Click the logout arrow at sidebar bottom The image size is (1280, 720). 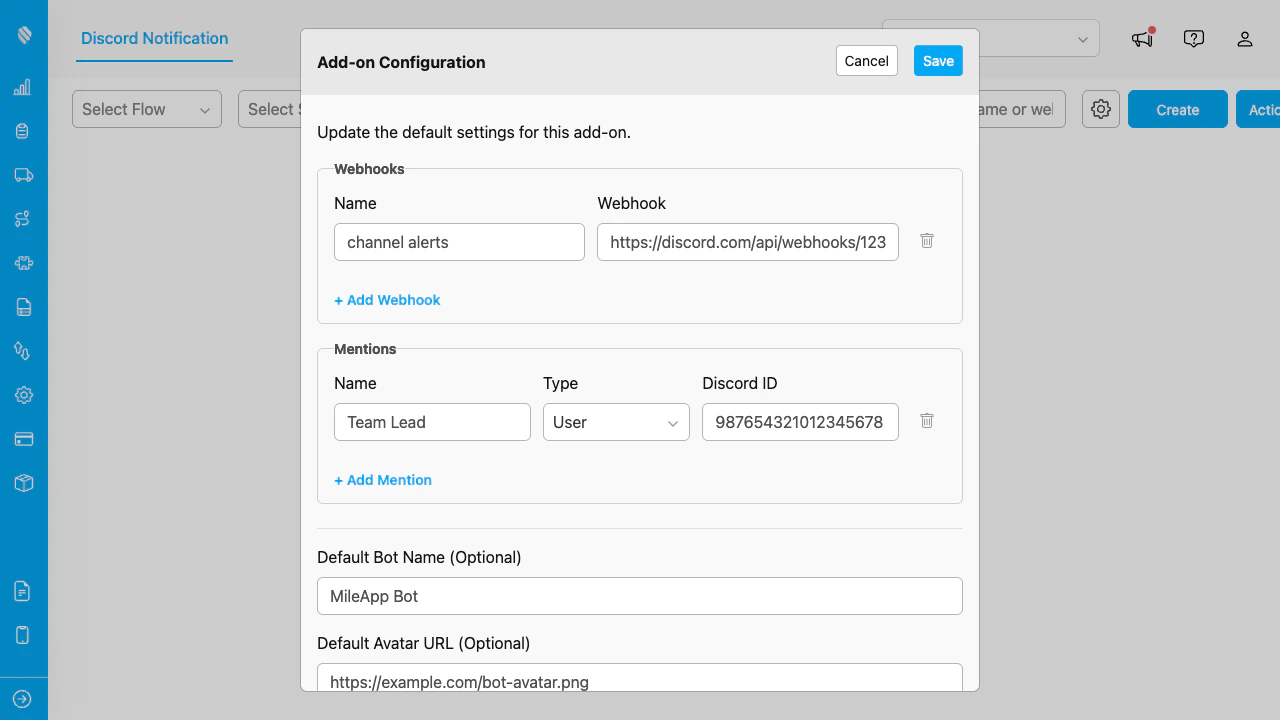[22, 698]
